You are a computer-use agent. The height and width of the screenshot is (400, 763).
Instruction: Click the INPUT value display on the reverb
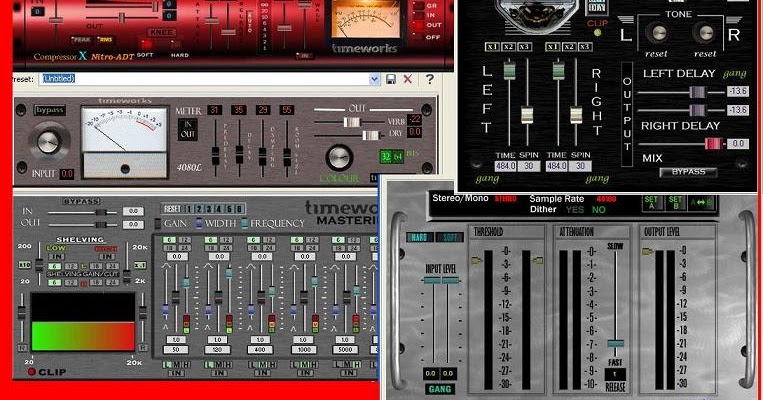[67, 174]
